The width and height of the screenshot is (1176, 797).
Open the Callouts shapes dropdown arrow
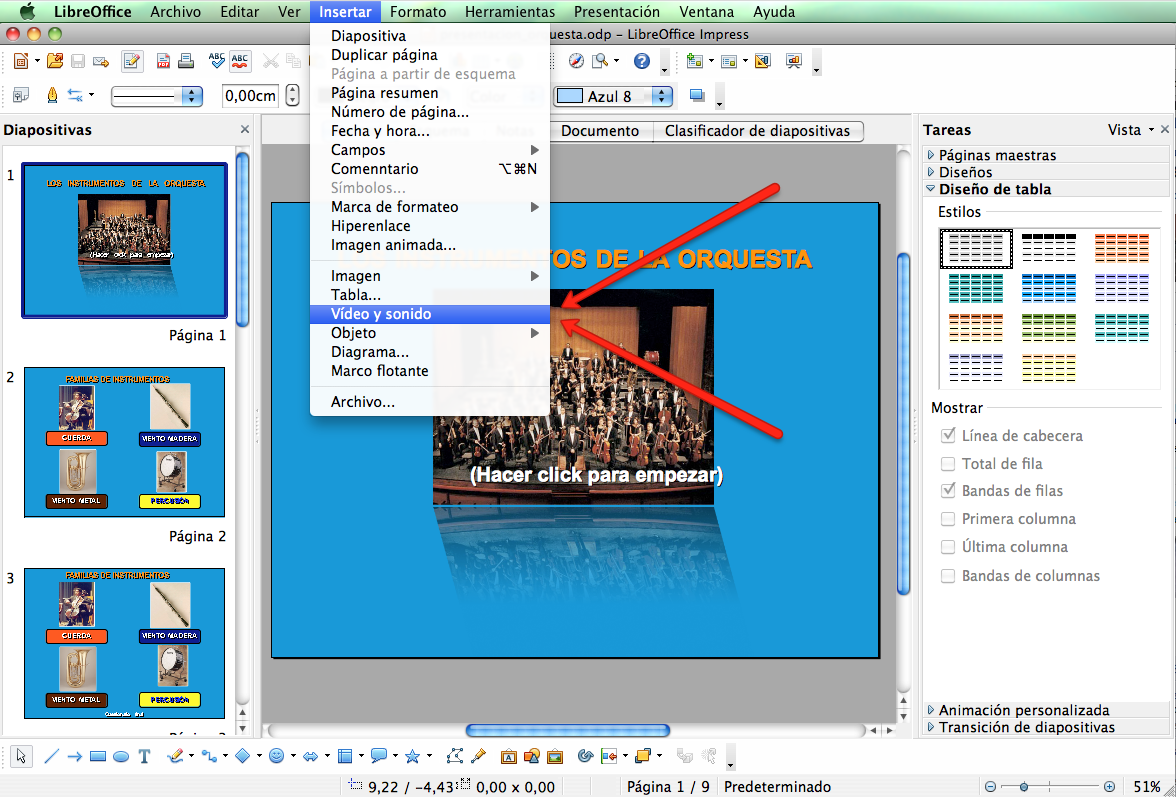[394, 757]
